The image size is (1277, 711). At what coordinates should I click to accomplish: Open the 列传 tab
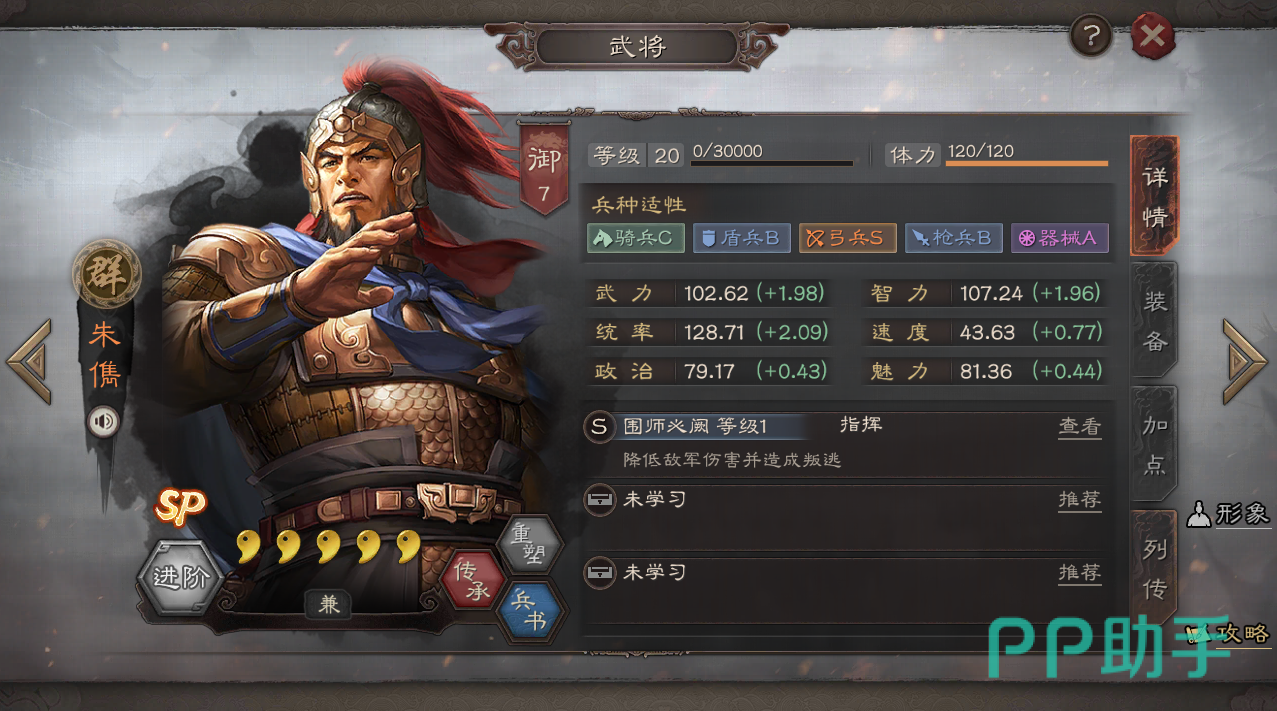click(x=1155, y=567)
